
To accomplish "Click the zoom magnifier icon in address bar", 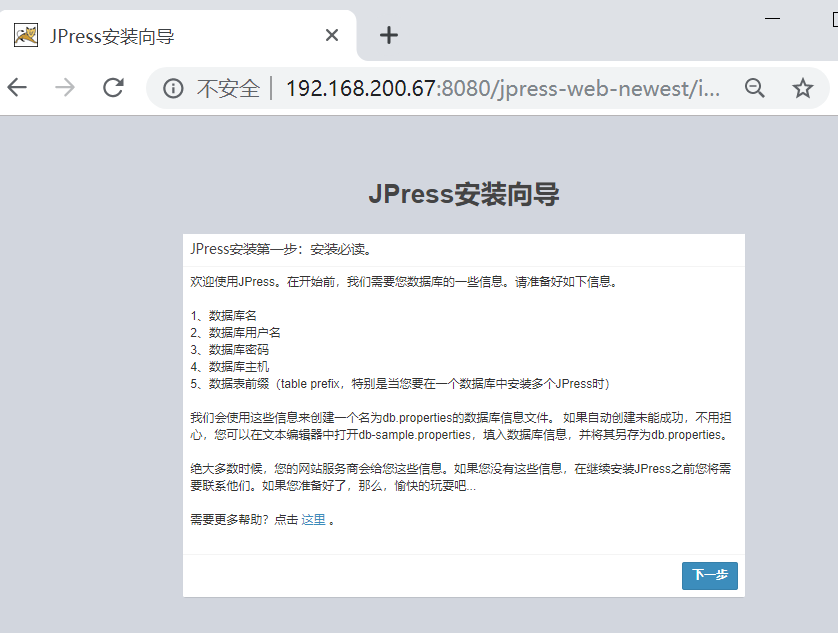I will (755, 88).
